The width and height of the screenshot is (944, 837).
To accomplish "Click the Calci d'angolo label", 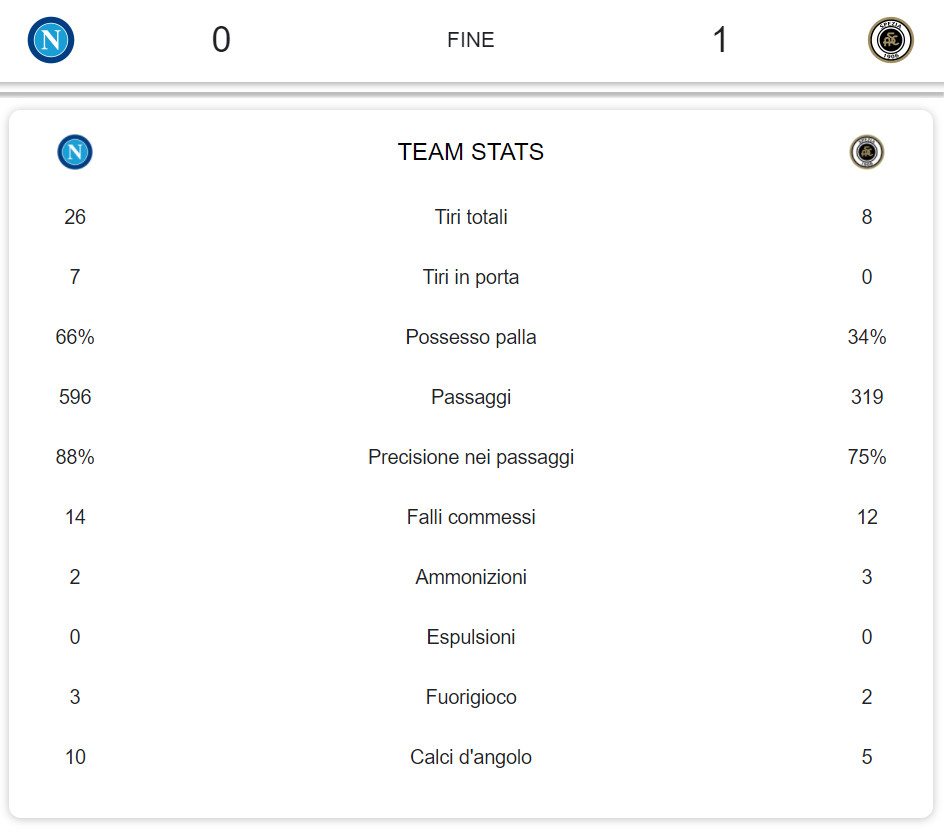I will pos(471,757).
